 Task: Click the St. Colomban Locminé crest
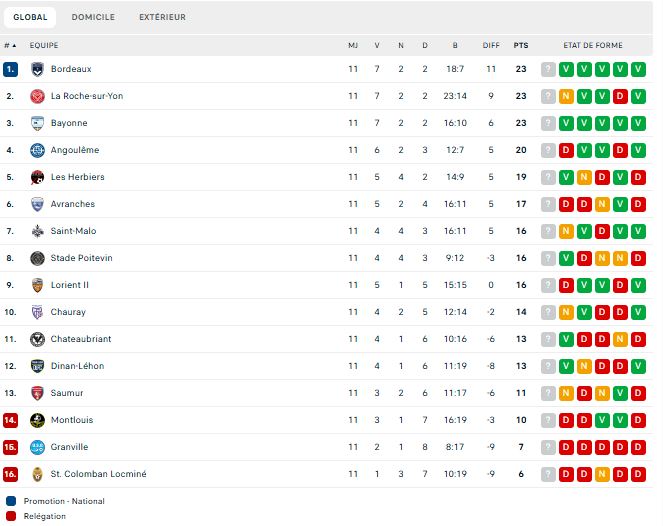(x=37, y=474)
